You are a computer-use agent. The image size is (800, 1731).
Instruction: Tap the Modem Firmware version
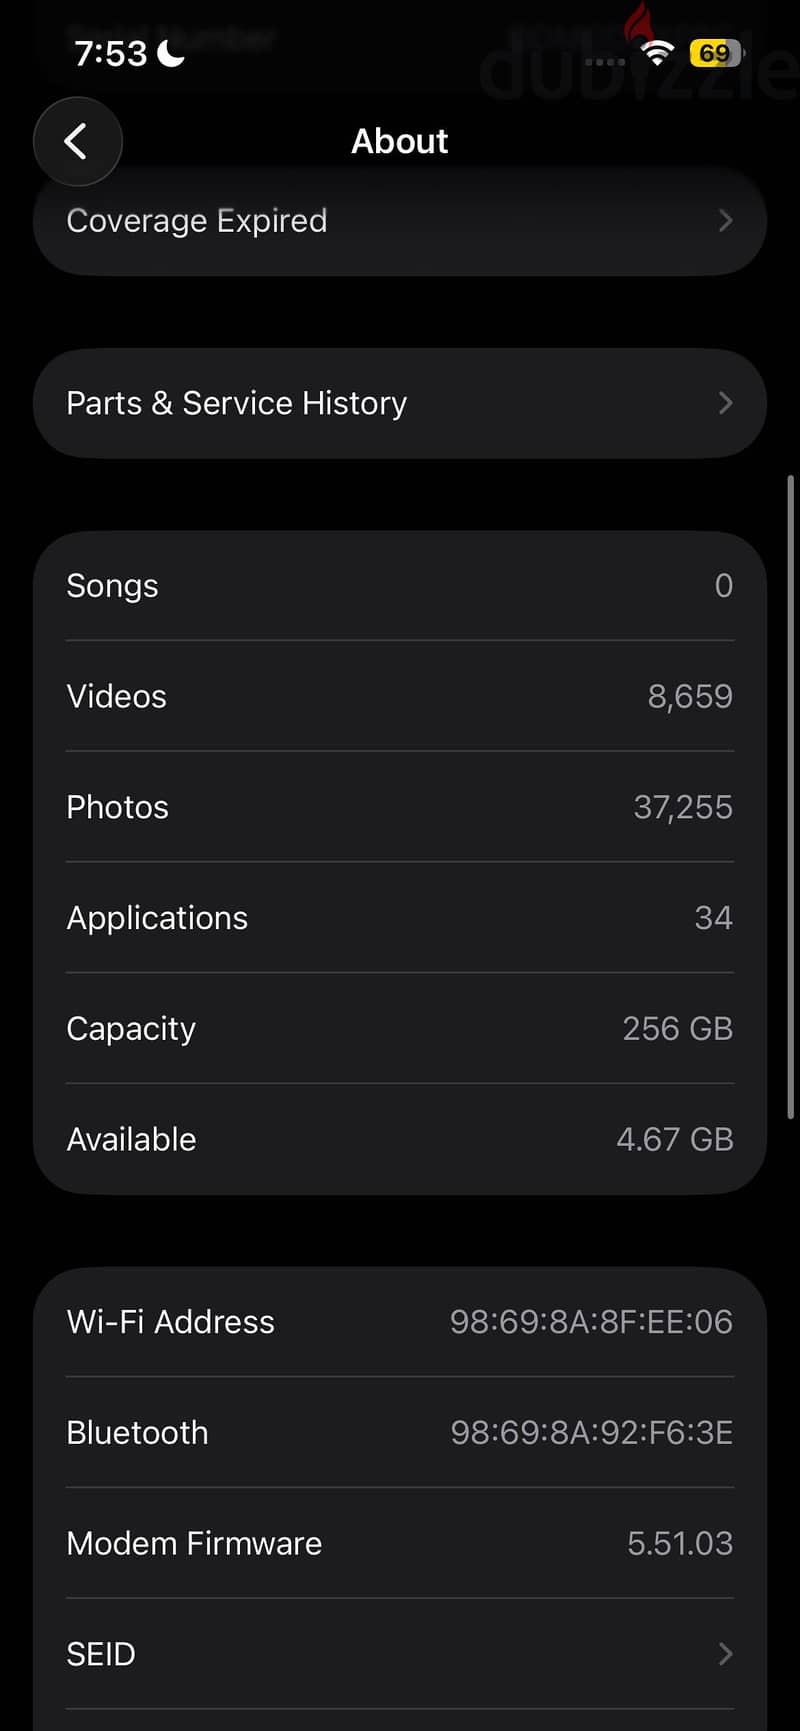click(x=680, y=1544)
